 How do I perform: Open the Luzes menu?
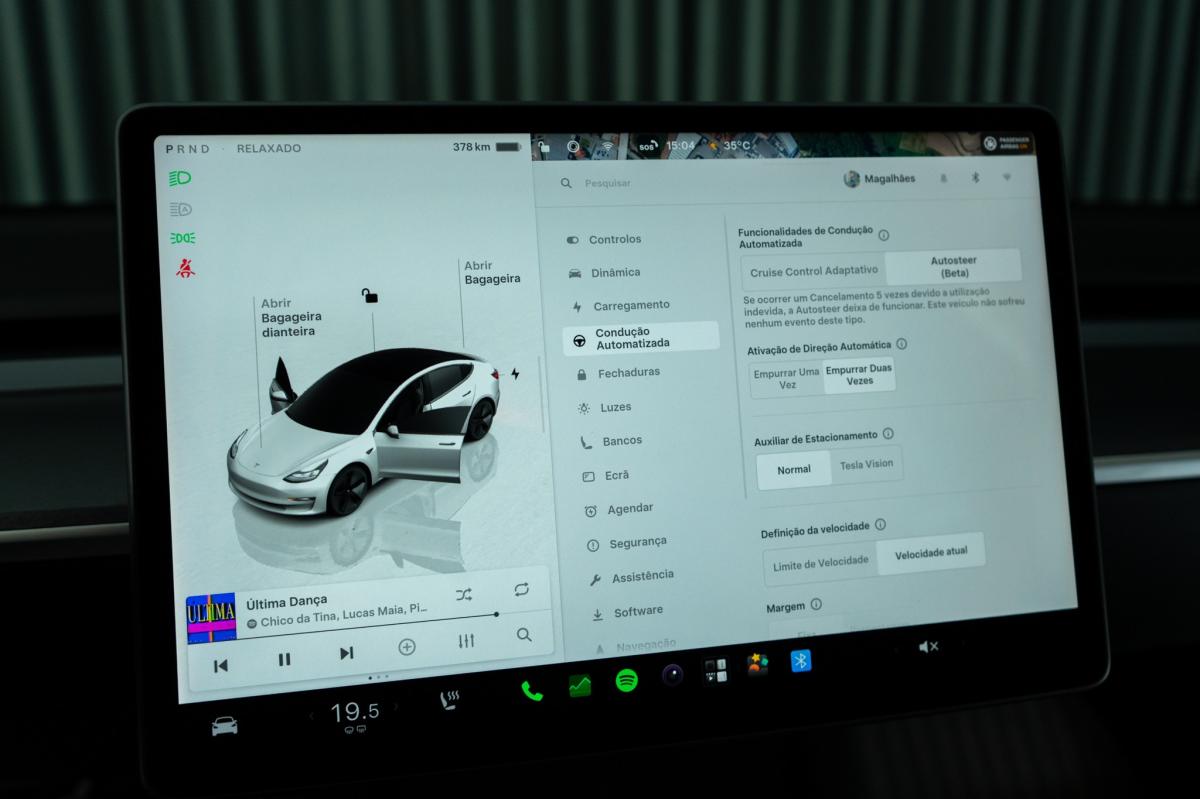tap(605, 408)
